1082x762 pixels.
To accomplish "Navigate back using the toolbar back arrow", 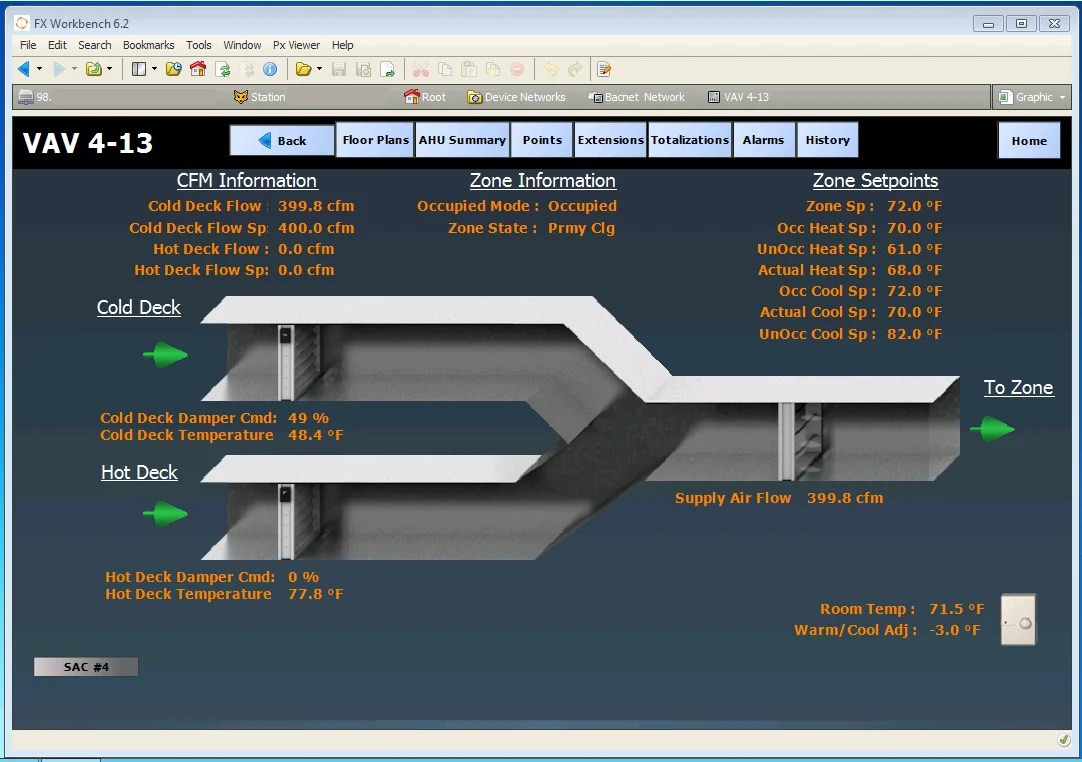I will (22, 69).
